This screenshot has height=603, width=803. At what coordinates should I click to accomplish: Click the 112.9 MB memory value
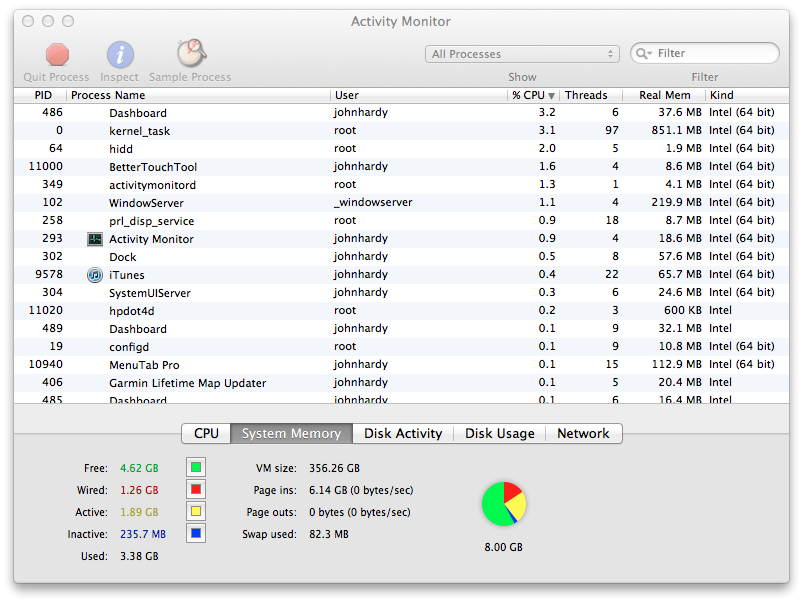point(677,364)
